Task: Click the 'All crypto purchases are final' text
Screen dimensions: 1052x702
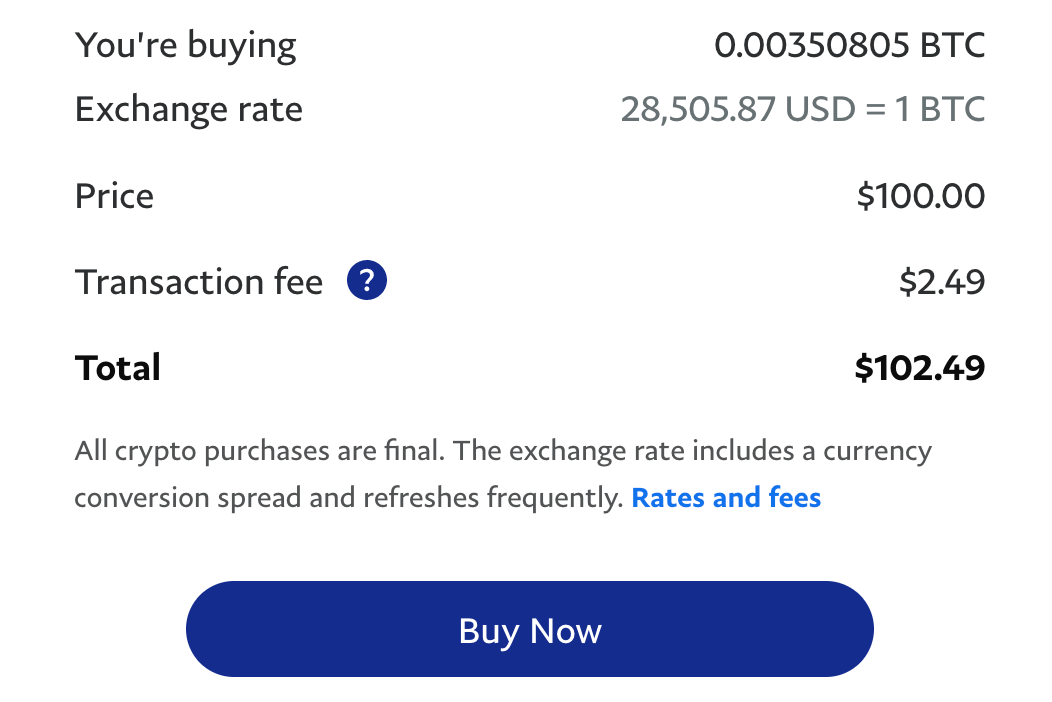Action: click(260, 451)
